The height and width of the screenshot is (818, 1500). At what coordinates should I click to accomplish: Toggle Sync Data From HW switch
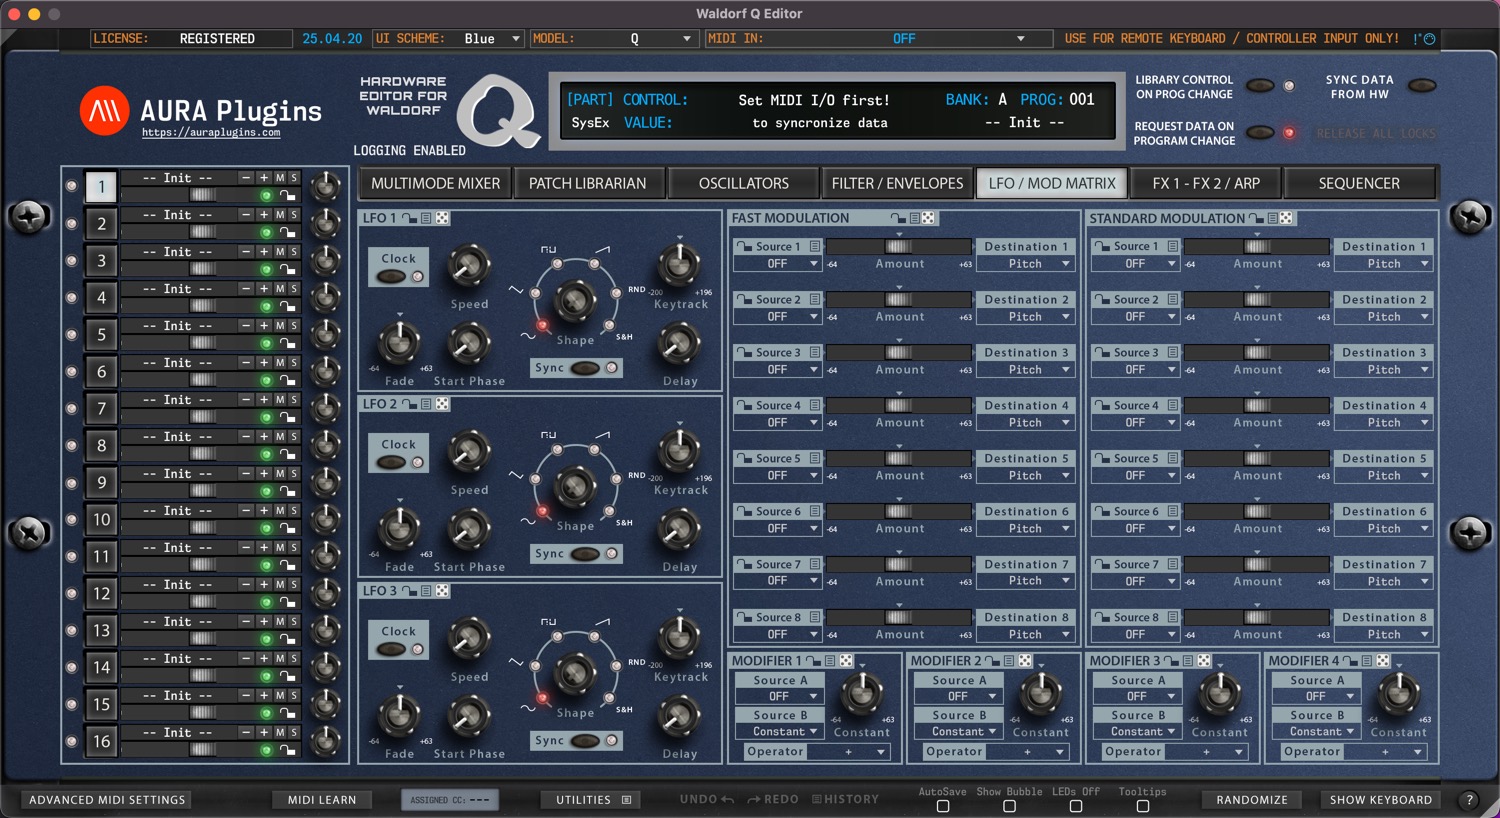1421,86
